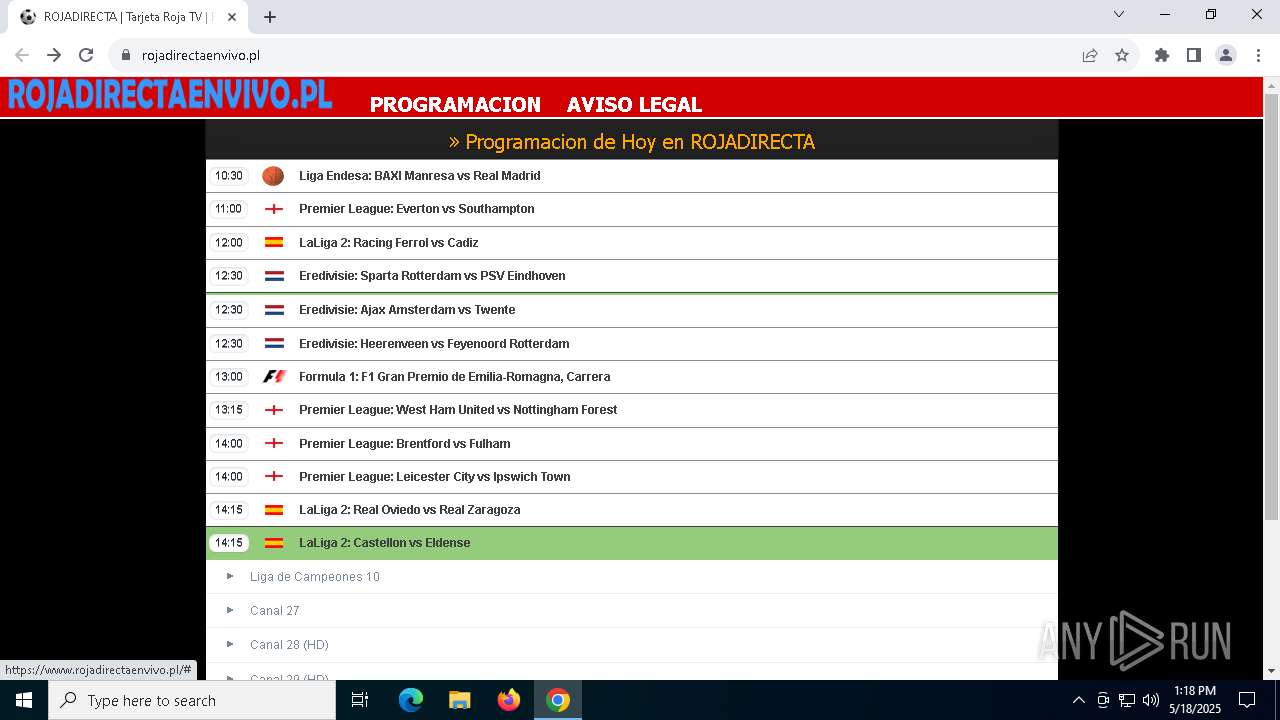Click the England flag beside Everton vs Southampton

coord(274,209)
